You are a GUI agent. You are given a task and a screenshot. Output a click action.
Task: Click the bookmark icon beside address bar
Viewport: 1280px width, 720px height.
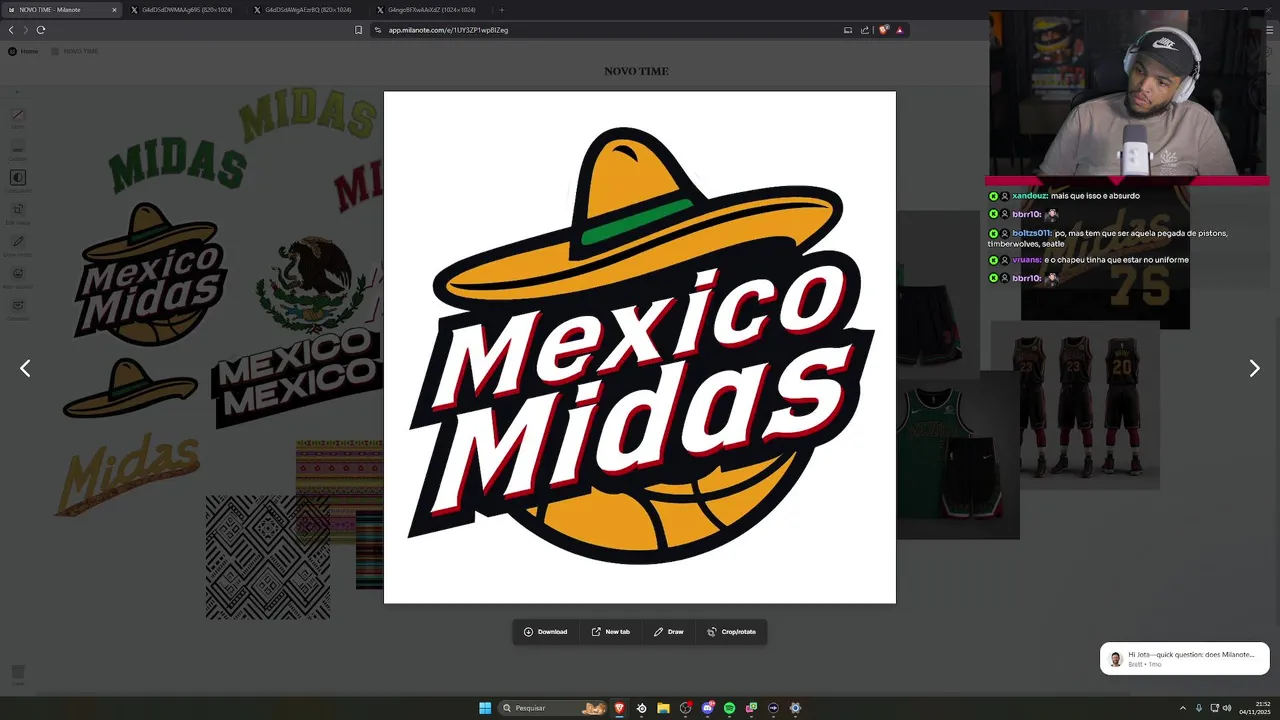point(358,30)
